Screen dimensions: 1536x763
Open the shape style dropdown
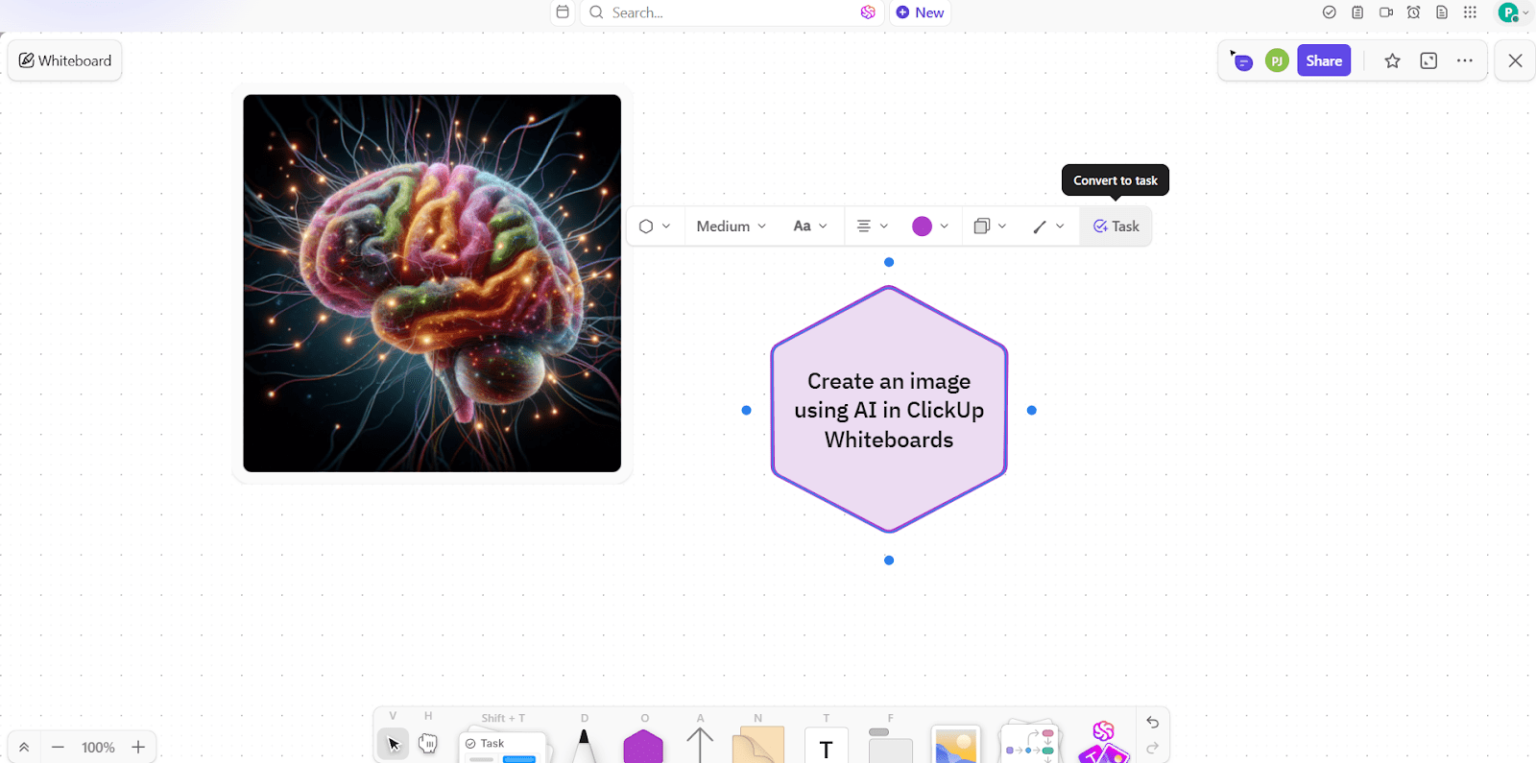tap(654, 226)
